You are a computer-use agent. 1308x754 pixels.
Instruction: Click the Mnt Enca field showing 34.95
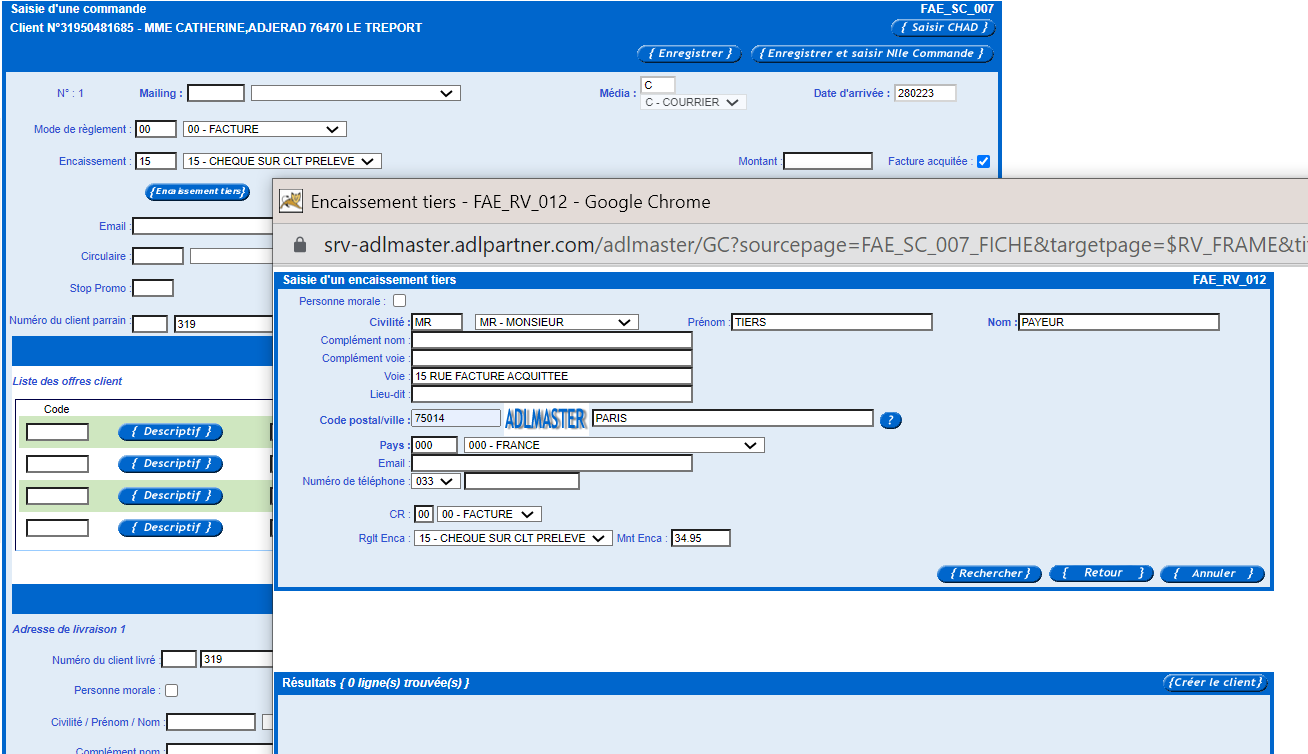click(x=701, y=538)
